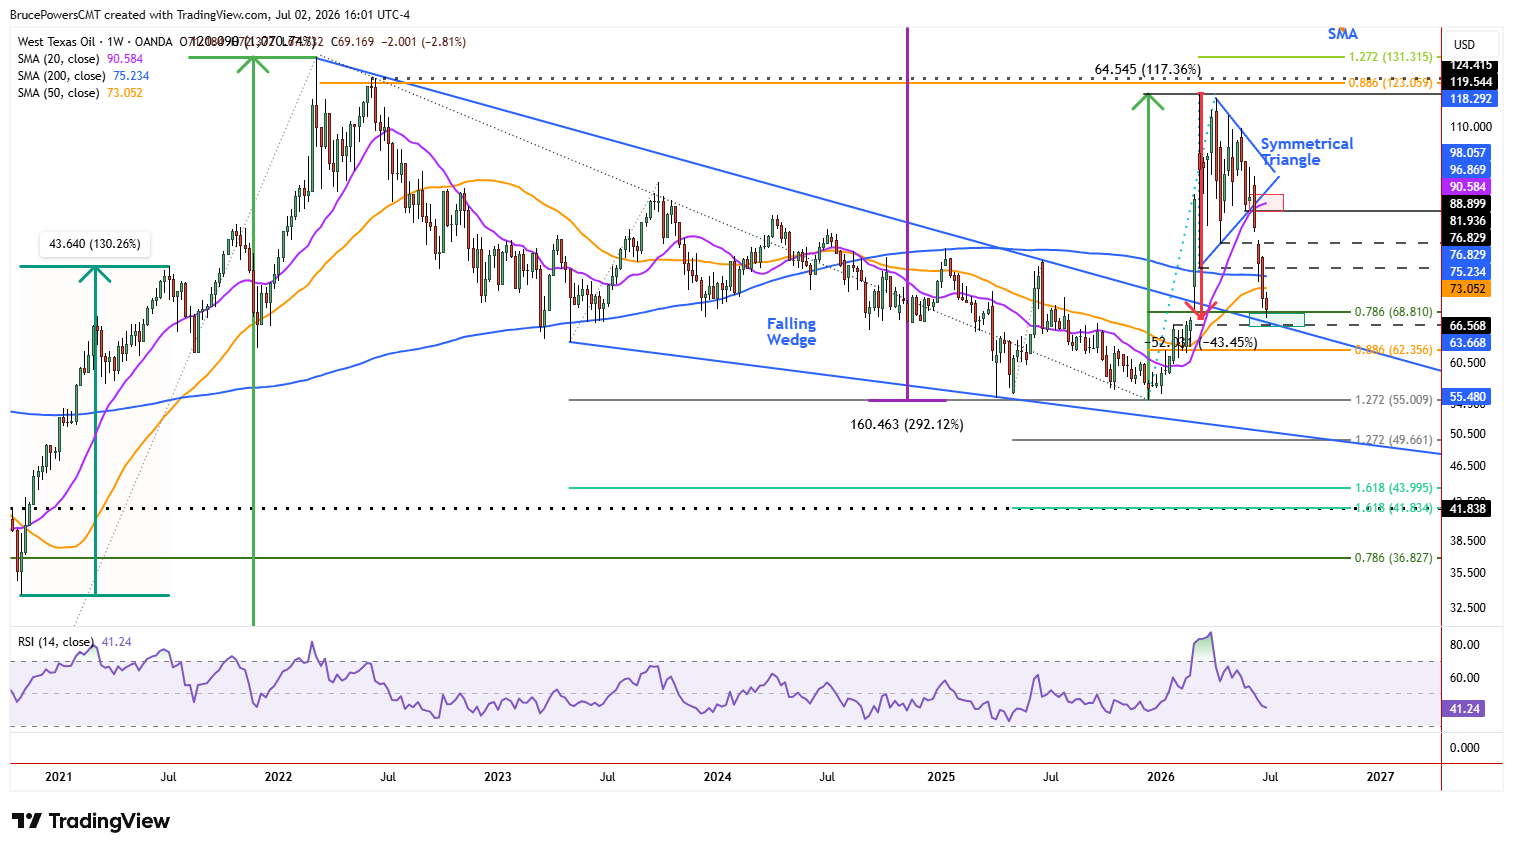Click the 64.545 (117.36%) measurement label

1148,70
